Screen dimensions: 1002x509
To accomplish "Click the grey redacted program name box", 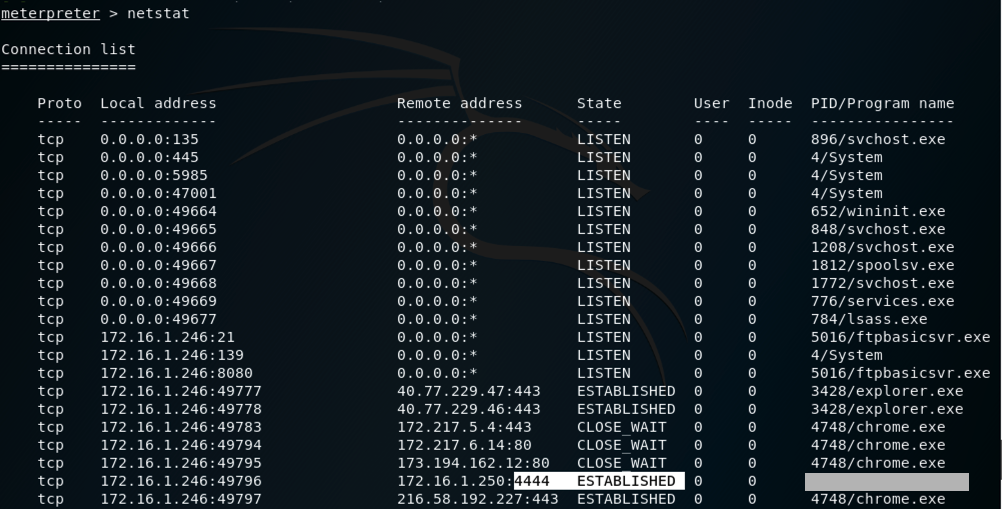I will pyautogui.click(x=886, y=482).
